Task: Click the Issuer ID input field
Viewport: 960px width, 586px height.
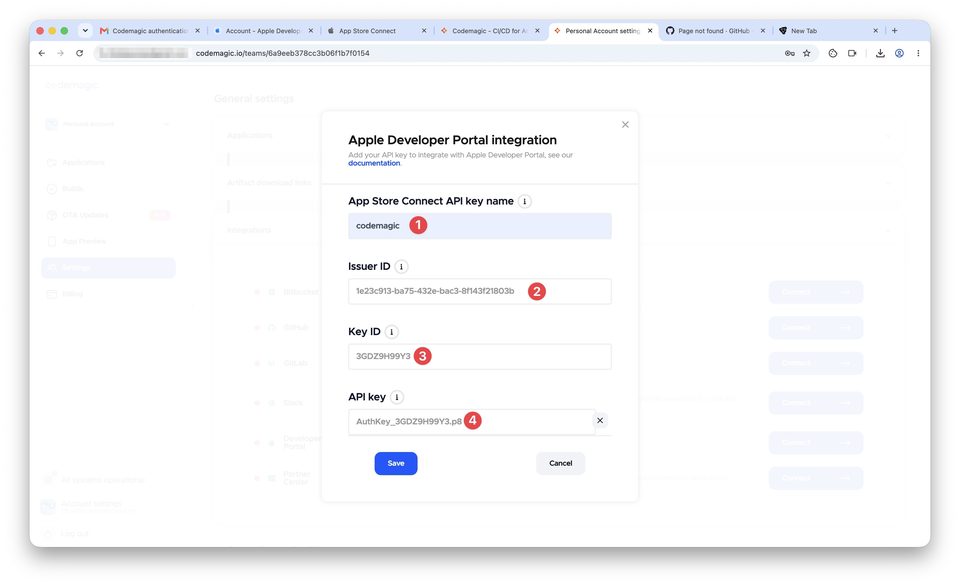Action: click(479, 291)
